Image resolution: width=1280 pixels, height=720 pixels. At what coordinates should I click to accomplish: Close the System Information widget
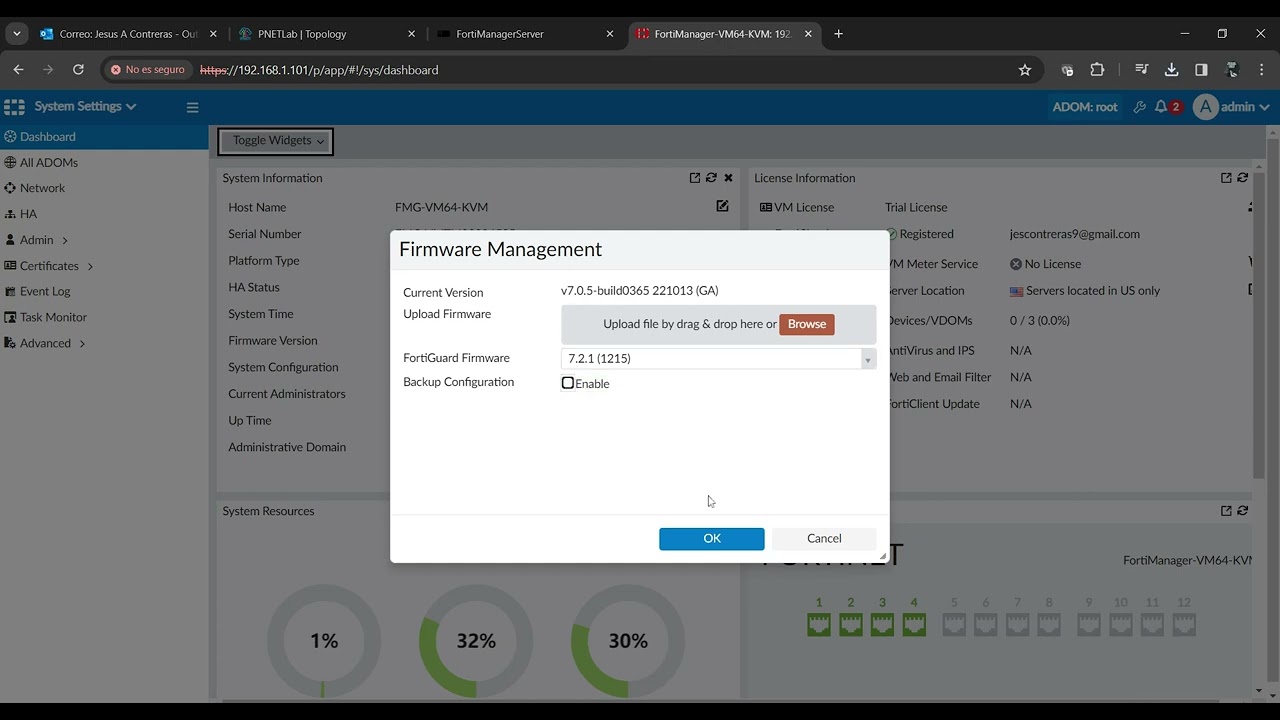tap(728, 178)
